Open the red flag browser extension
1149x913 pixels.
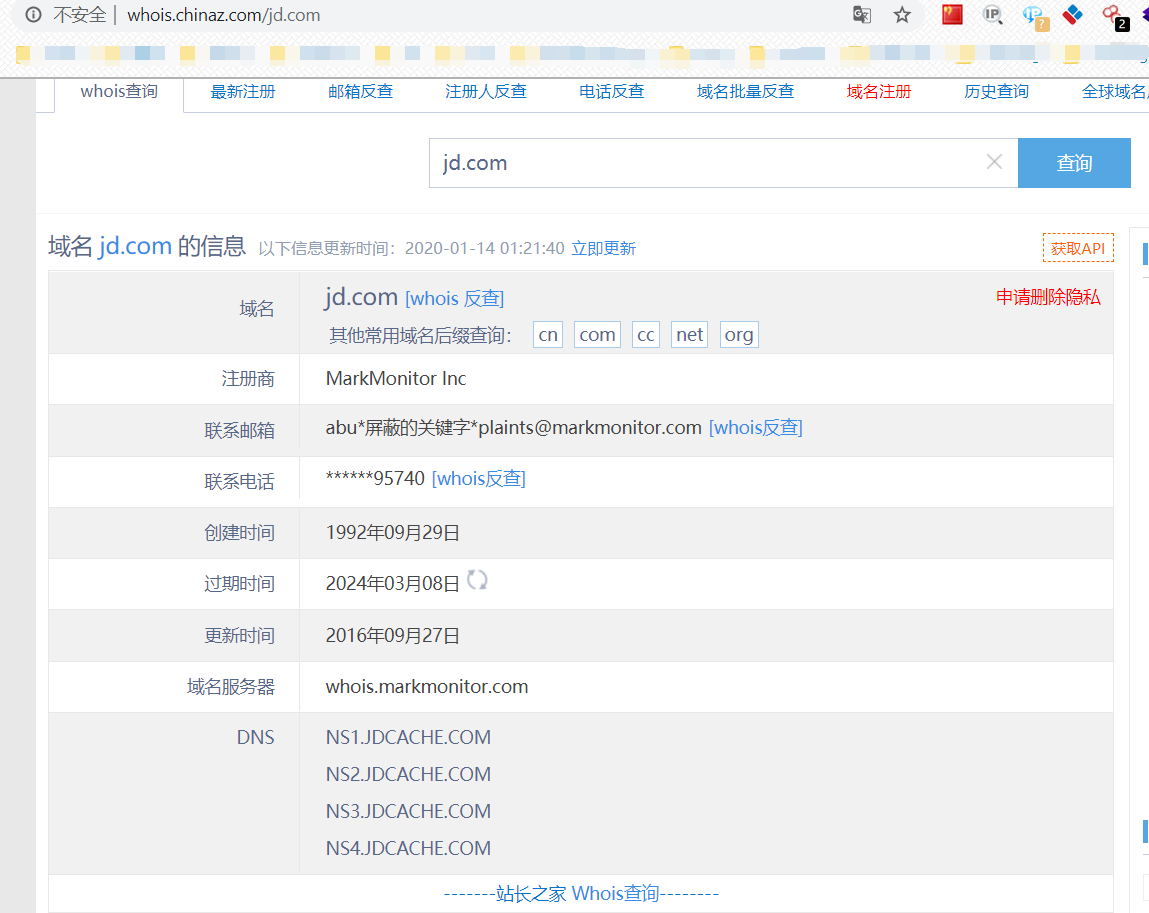point(952,15)
